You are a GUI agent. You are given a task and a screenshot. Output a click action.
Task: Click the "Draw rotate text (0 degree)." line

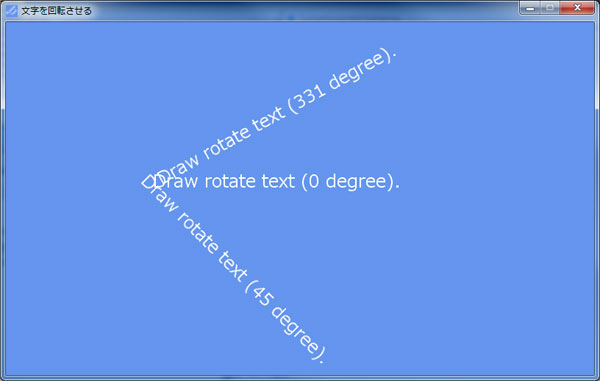click(276, 182)
